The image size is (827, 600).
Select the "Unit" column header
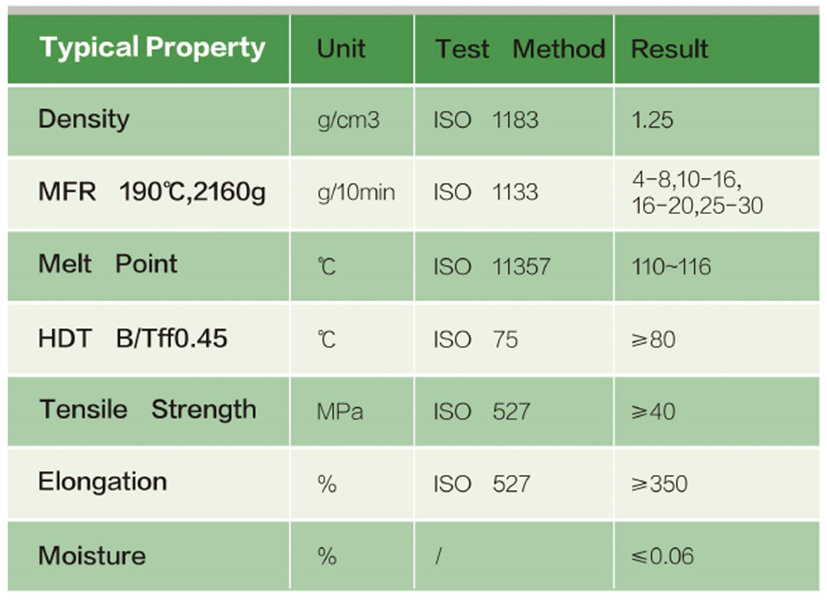[x=341, y=48]
